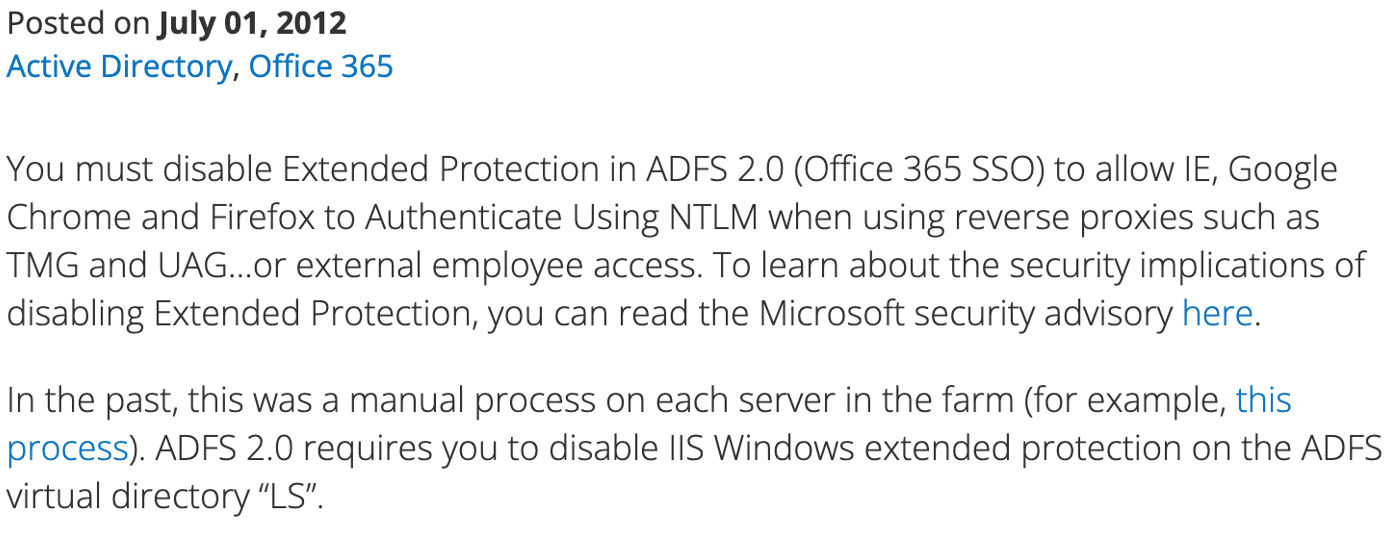
Task: Click the quoted text “LS”
Action: pyautogui.click(x=286, y=497)
